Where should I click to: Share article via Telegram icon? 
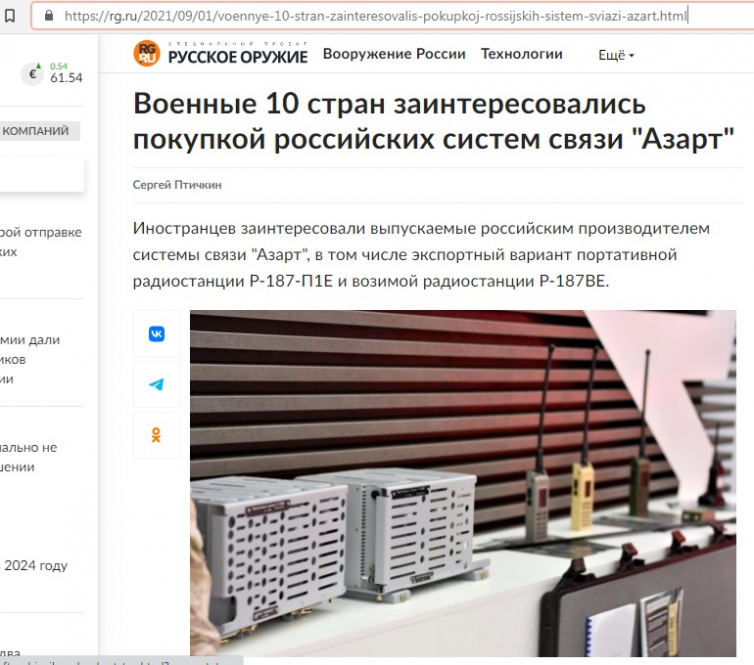[x=156, y=384]
